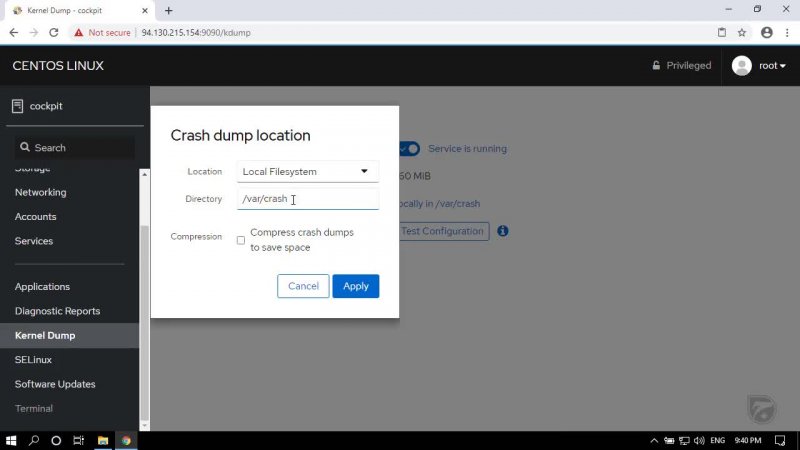
Task: Open the Chrome profile avatar icon
Action: pyautogui.click(x=766, y=32)
